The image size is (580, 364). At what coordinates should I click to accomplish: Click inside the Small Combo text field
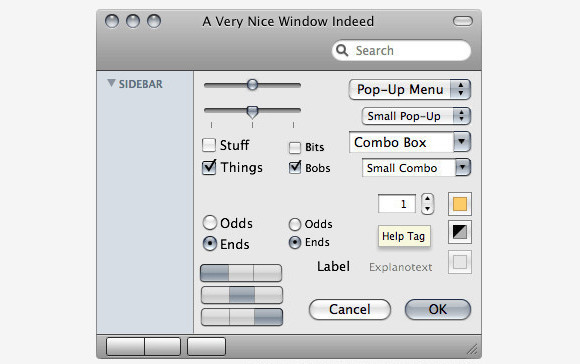pos(409,168)
